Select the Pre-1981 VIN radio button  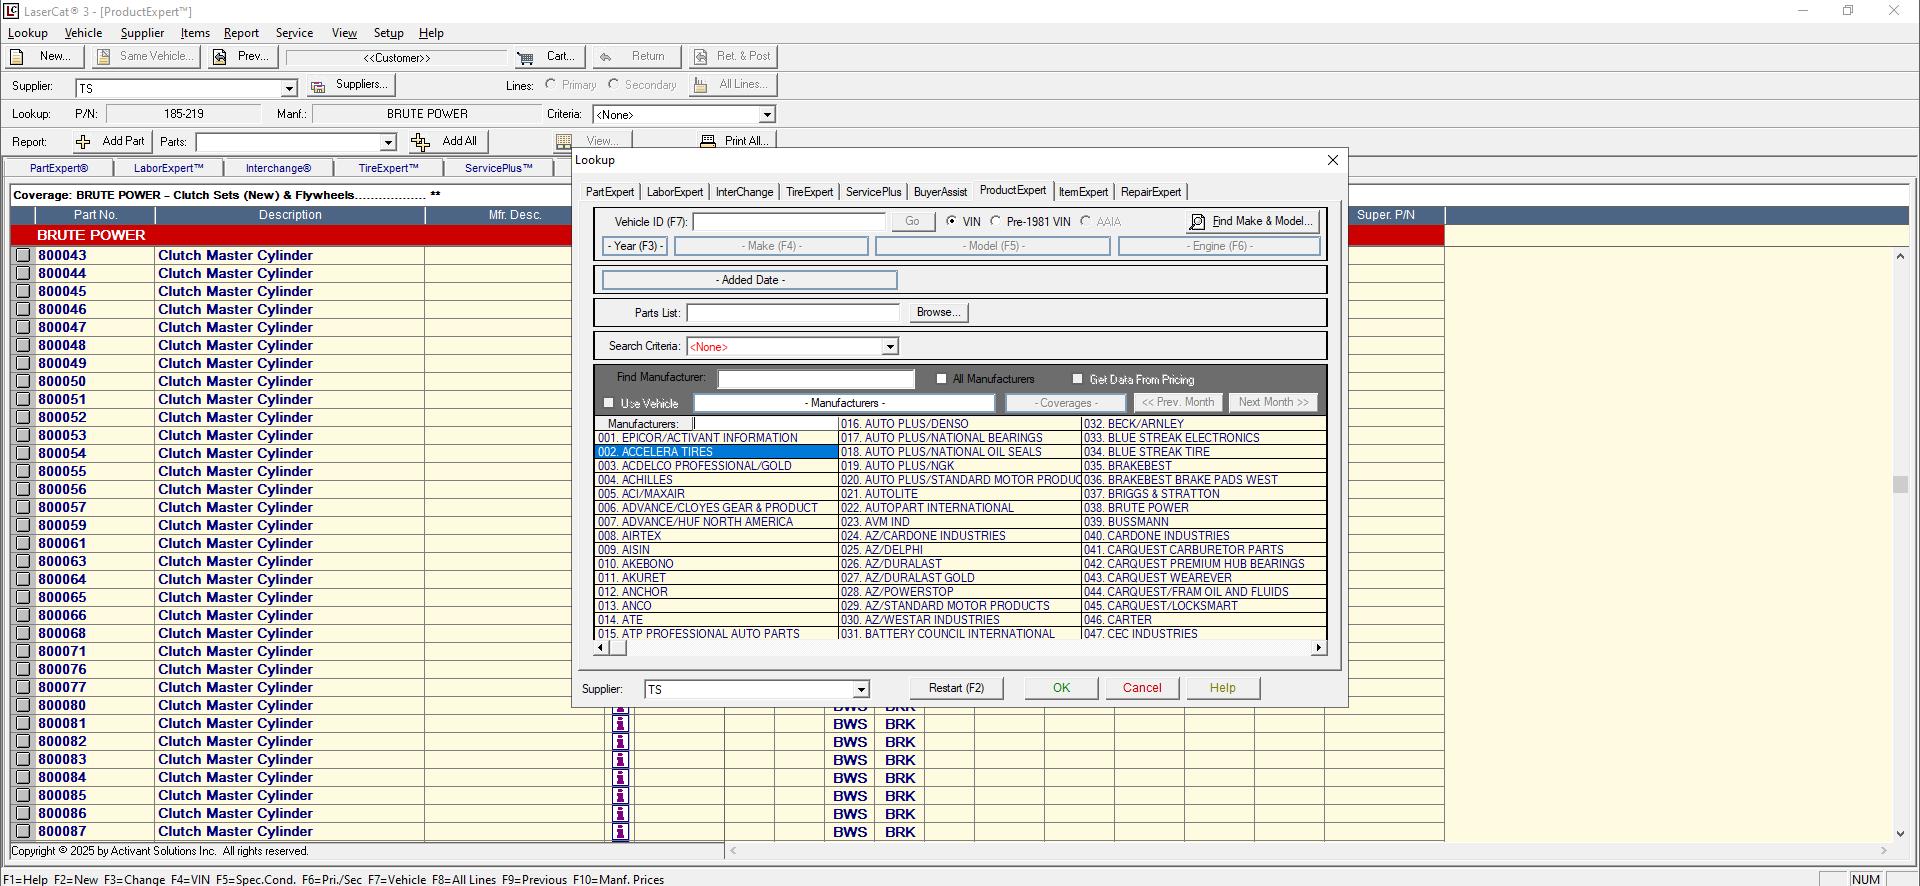coord(995,222)
